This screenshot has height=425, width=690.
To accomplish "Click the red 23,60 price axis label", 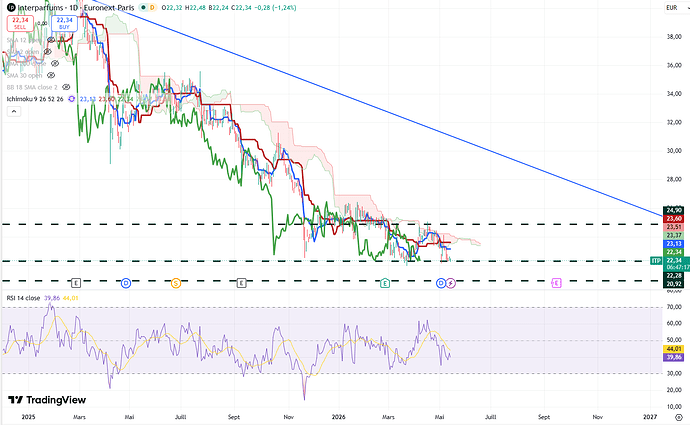I will pos(674,219).
